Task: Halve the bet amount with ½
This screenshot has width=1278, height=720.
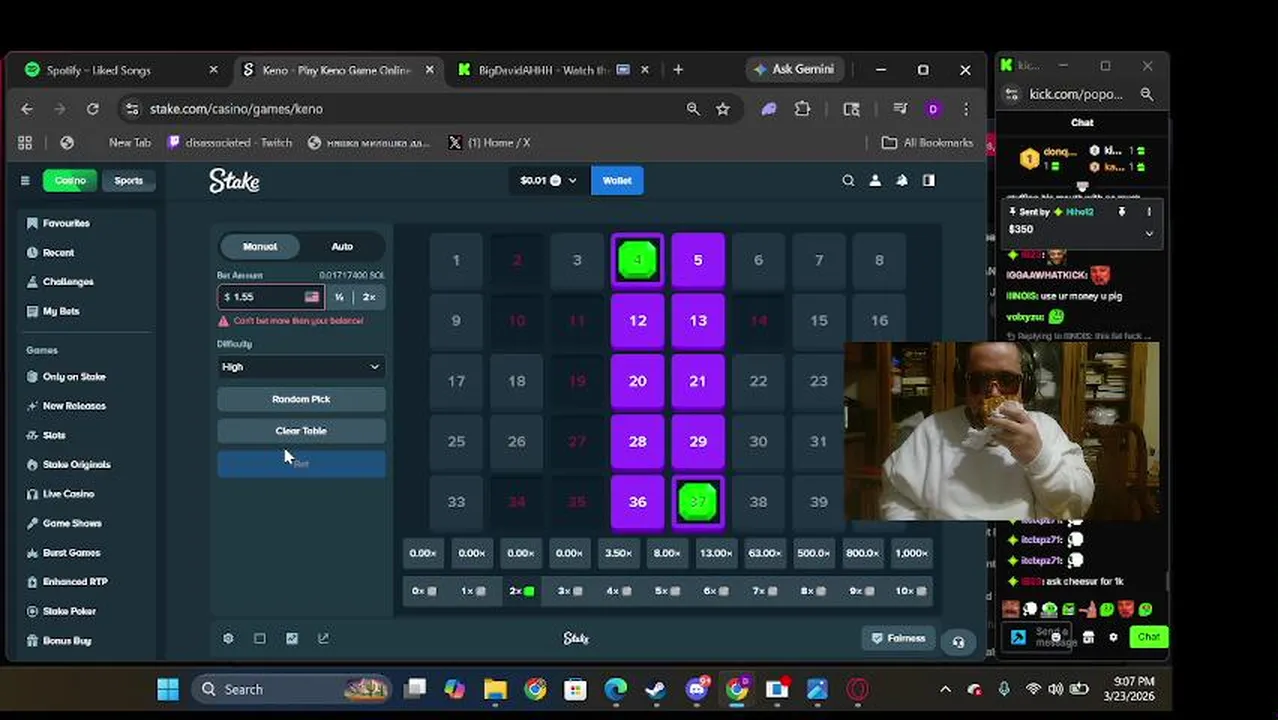Action: coord(339,297)
